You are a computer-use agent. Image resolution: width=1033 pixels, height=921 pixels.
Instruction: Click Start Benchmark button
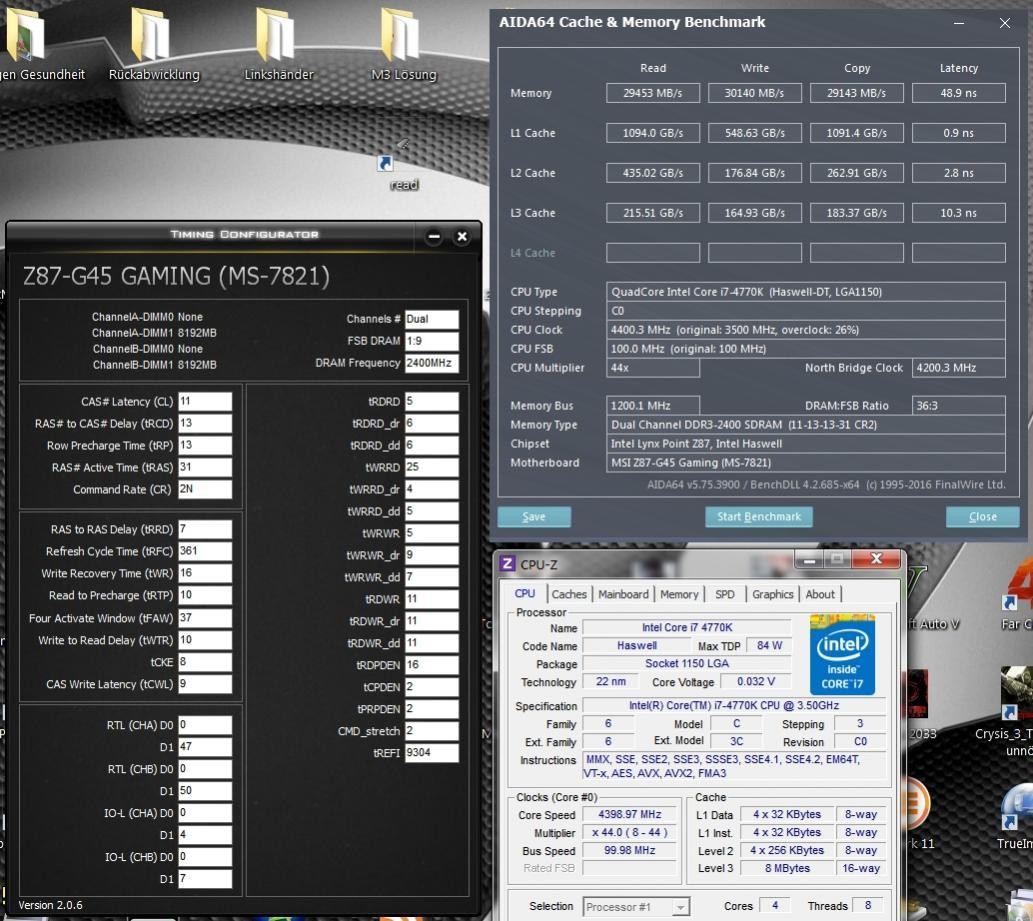click(759, 516)
